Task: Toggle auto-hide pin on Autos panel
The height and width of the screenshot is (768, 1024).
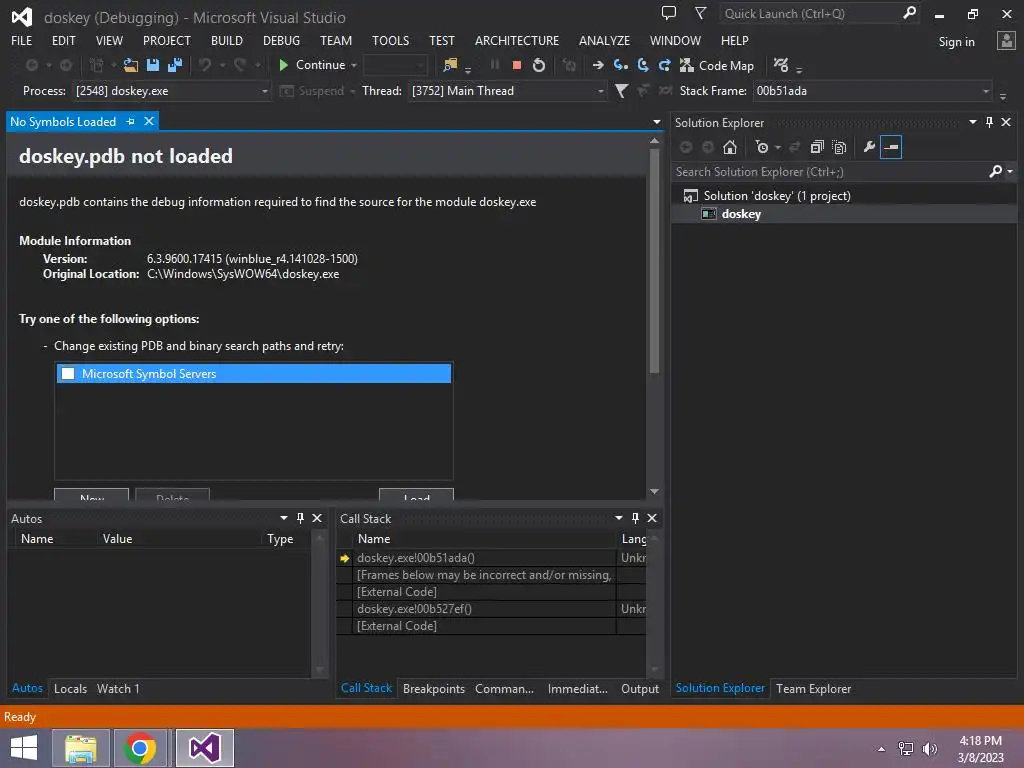Action: click(300, 518)
